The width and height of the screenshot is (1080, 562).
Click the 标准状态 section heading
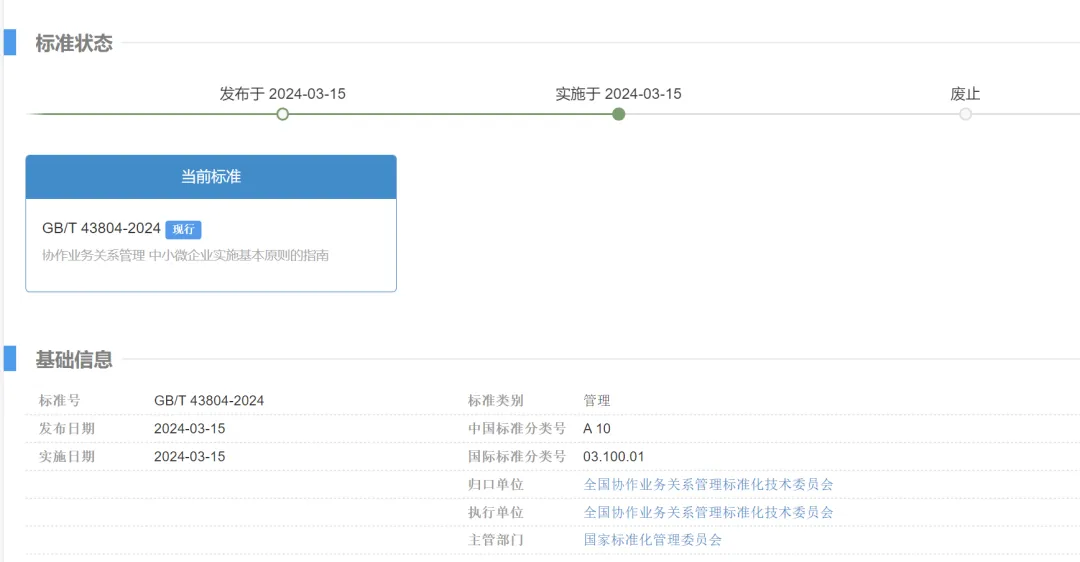(74, 43)
